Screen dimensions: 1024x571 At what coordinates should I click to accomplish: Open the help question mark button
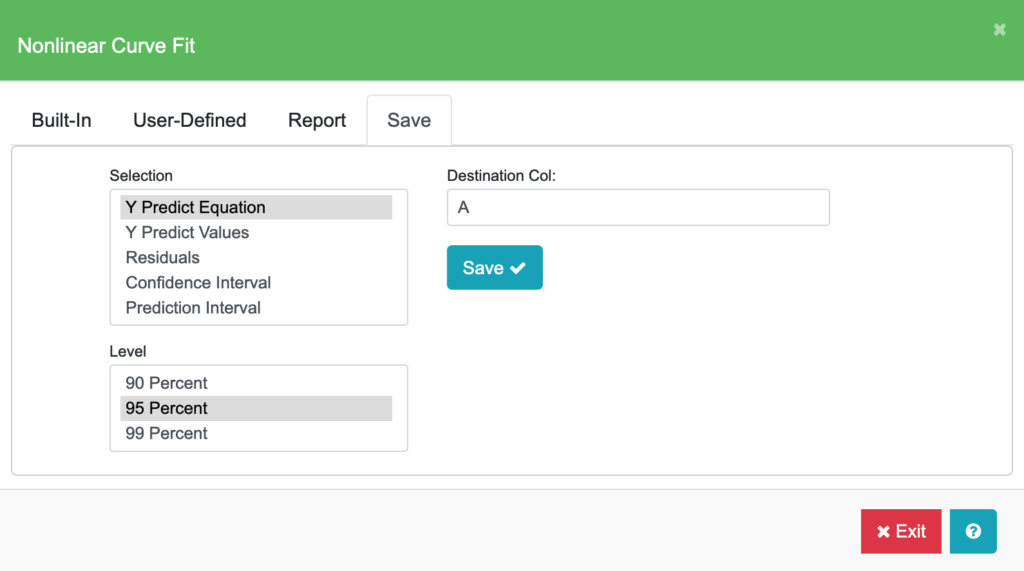pos(973,531)
